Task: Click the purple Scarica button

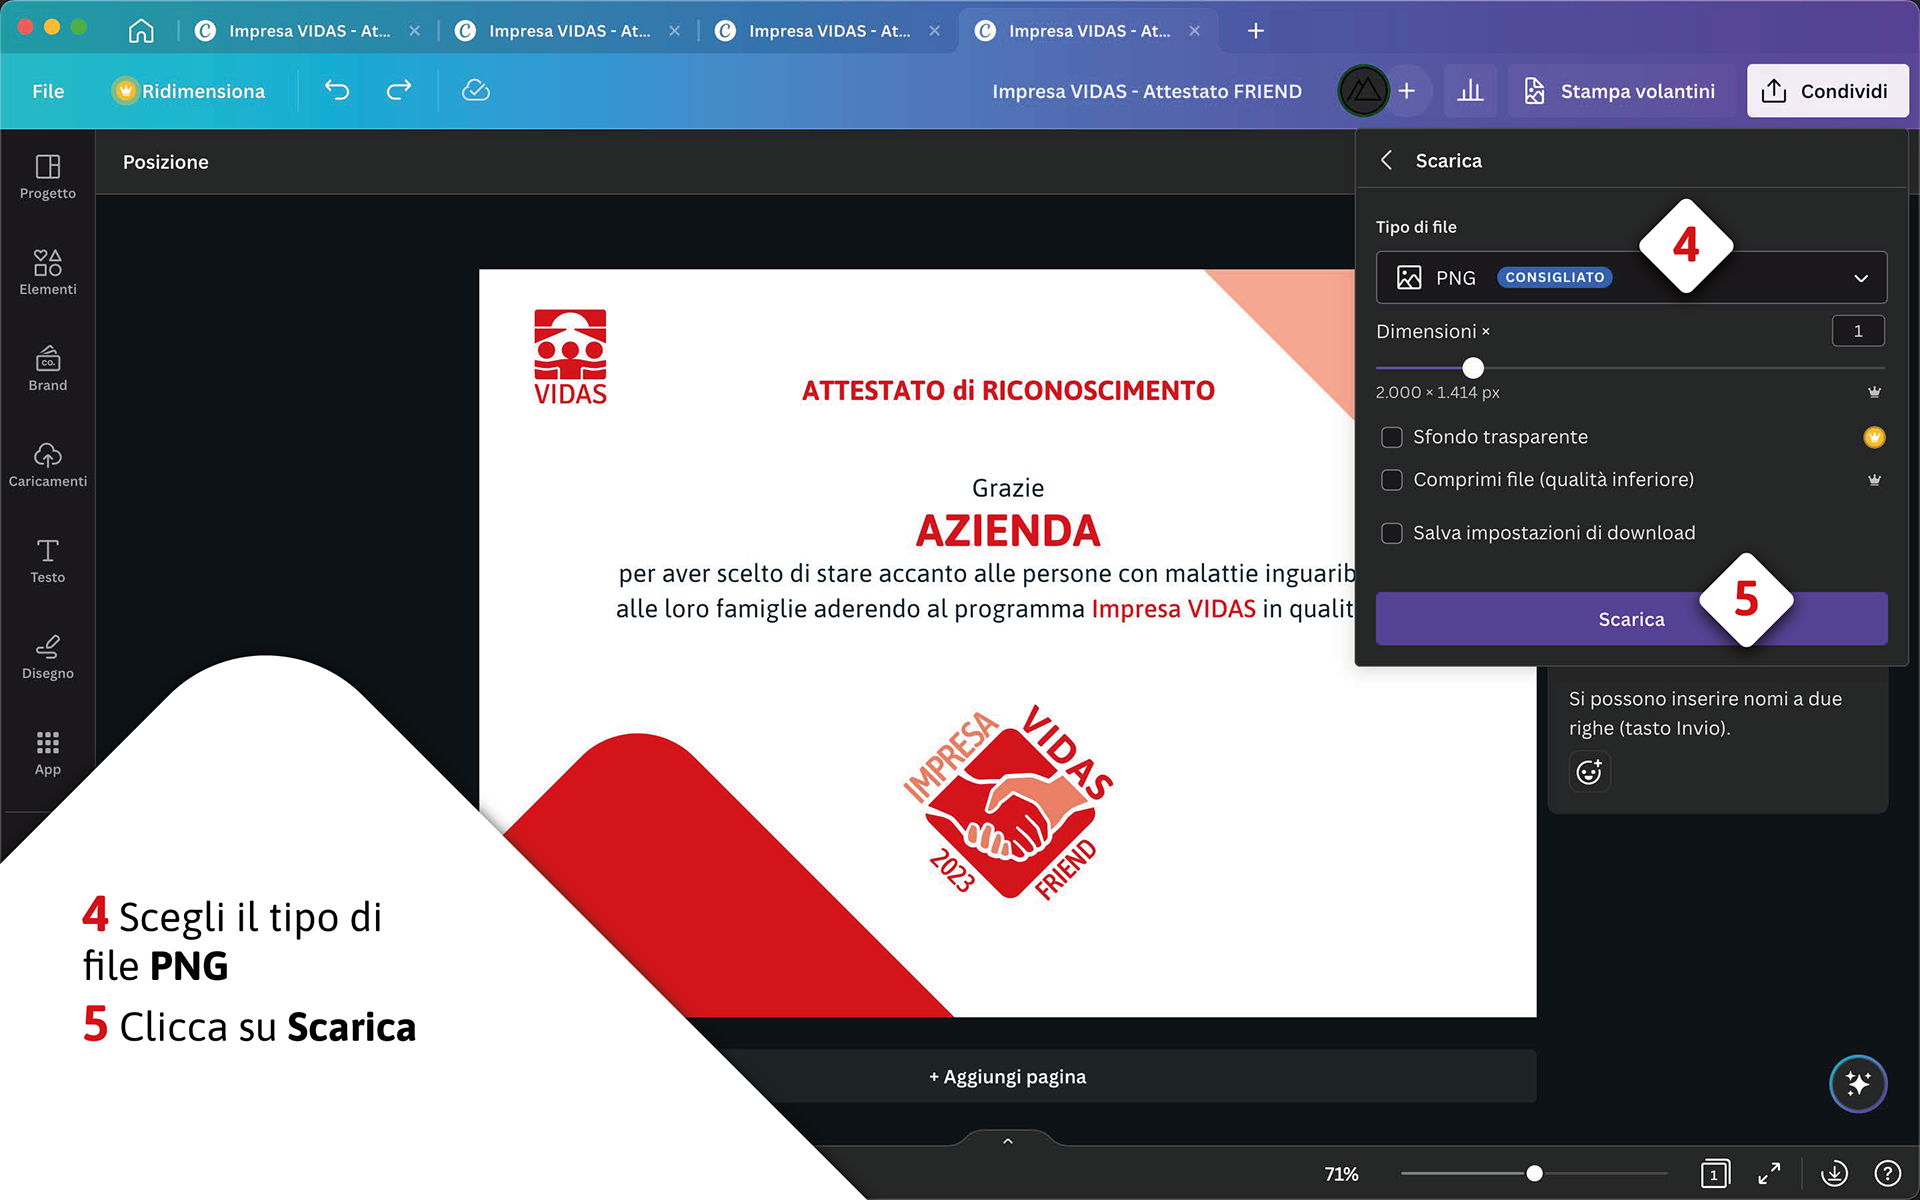Action: coord(1631,619)
